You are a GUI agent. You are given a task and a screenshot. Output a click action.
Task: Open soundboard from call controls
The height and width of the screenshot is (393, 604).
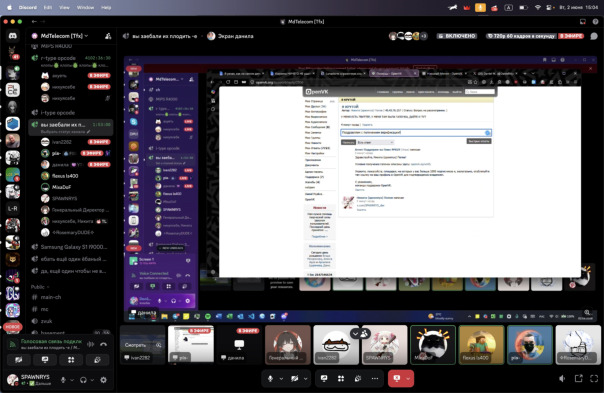pos(358,379)
